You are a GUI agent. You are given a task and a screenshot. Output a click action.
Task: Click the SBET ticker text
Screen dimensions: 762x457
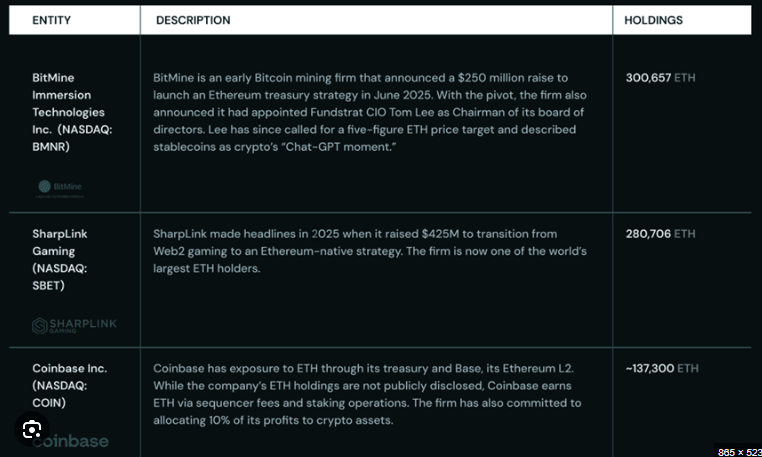pos(47,285)
